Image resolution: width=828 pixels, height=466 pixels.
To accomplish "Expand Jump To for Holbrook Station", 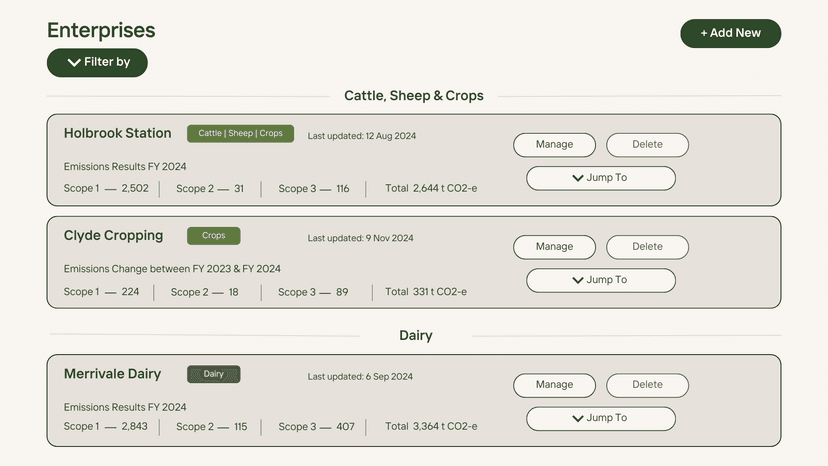I will pyautogui.click(x=600, y=178).
